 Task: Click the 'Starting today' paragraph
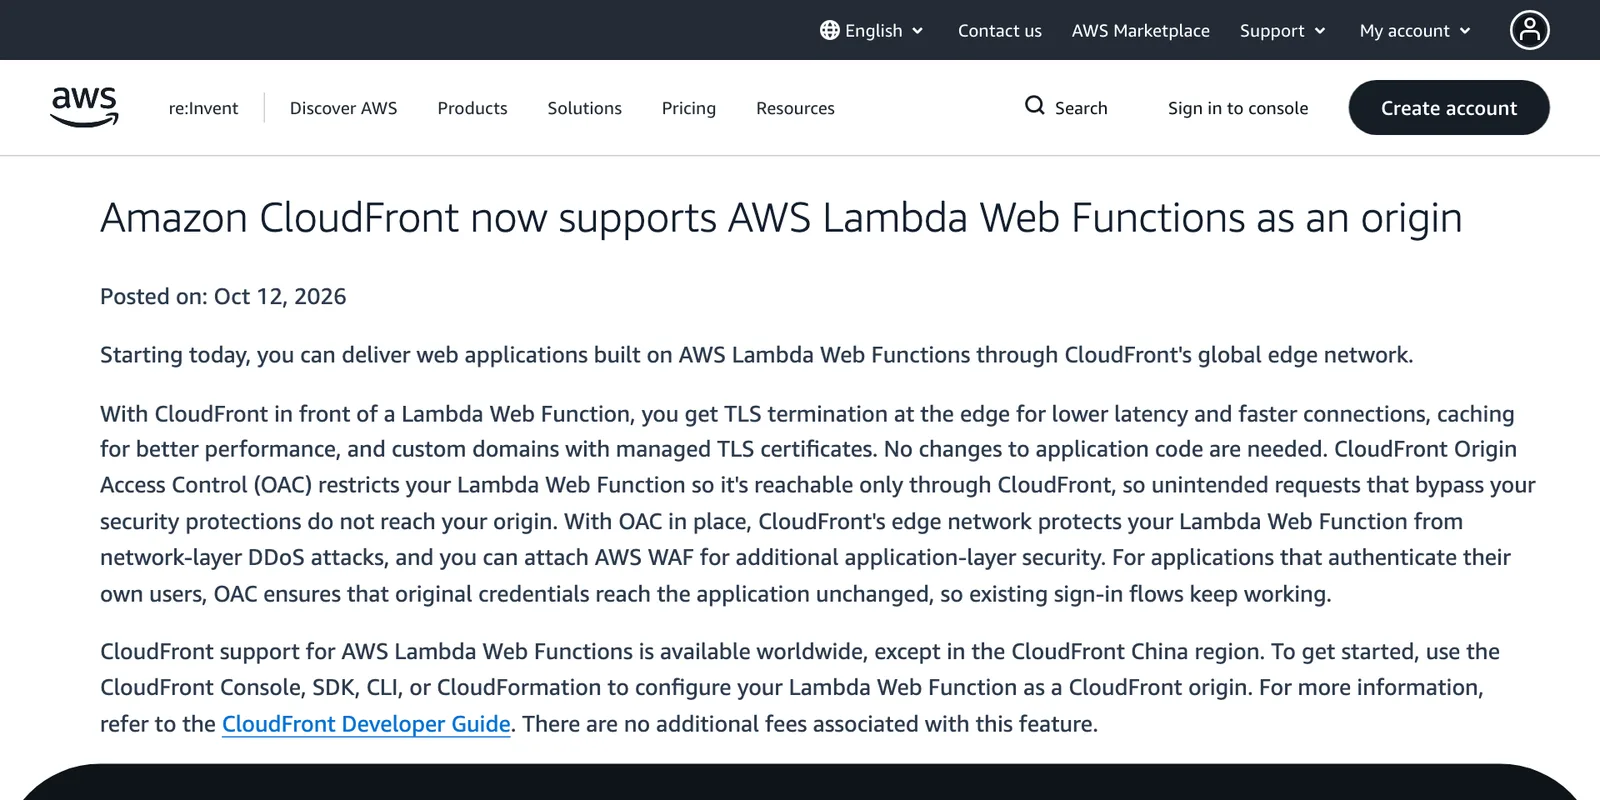(756, 355)
